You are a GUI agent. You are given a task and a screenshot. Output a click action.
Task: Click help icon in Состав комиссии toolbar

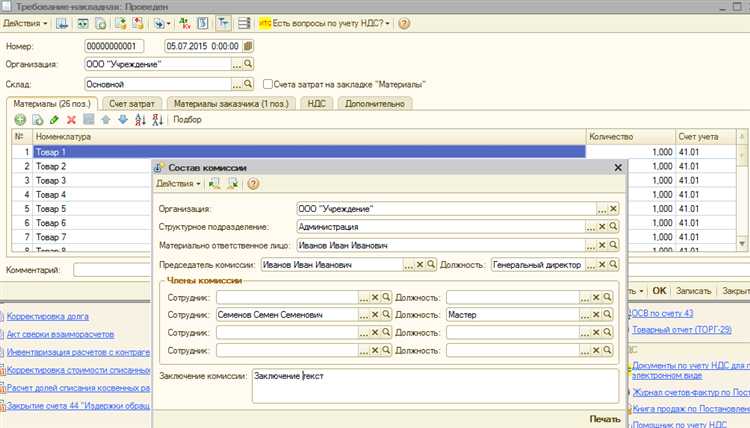click(x=253, y=184)
